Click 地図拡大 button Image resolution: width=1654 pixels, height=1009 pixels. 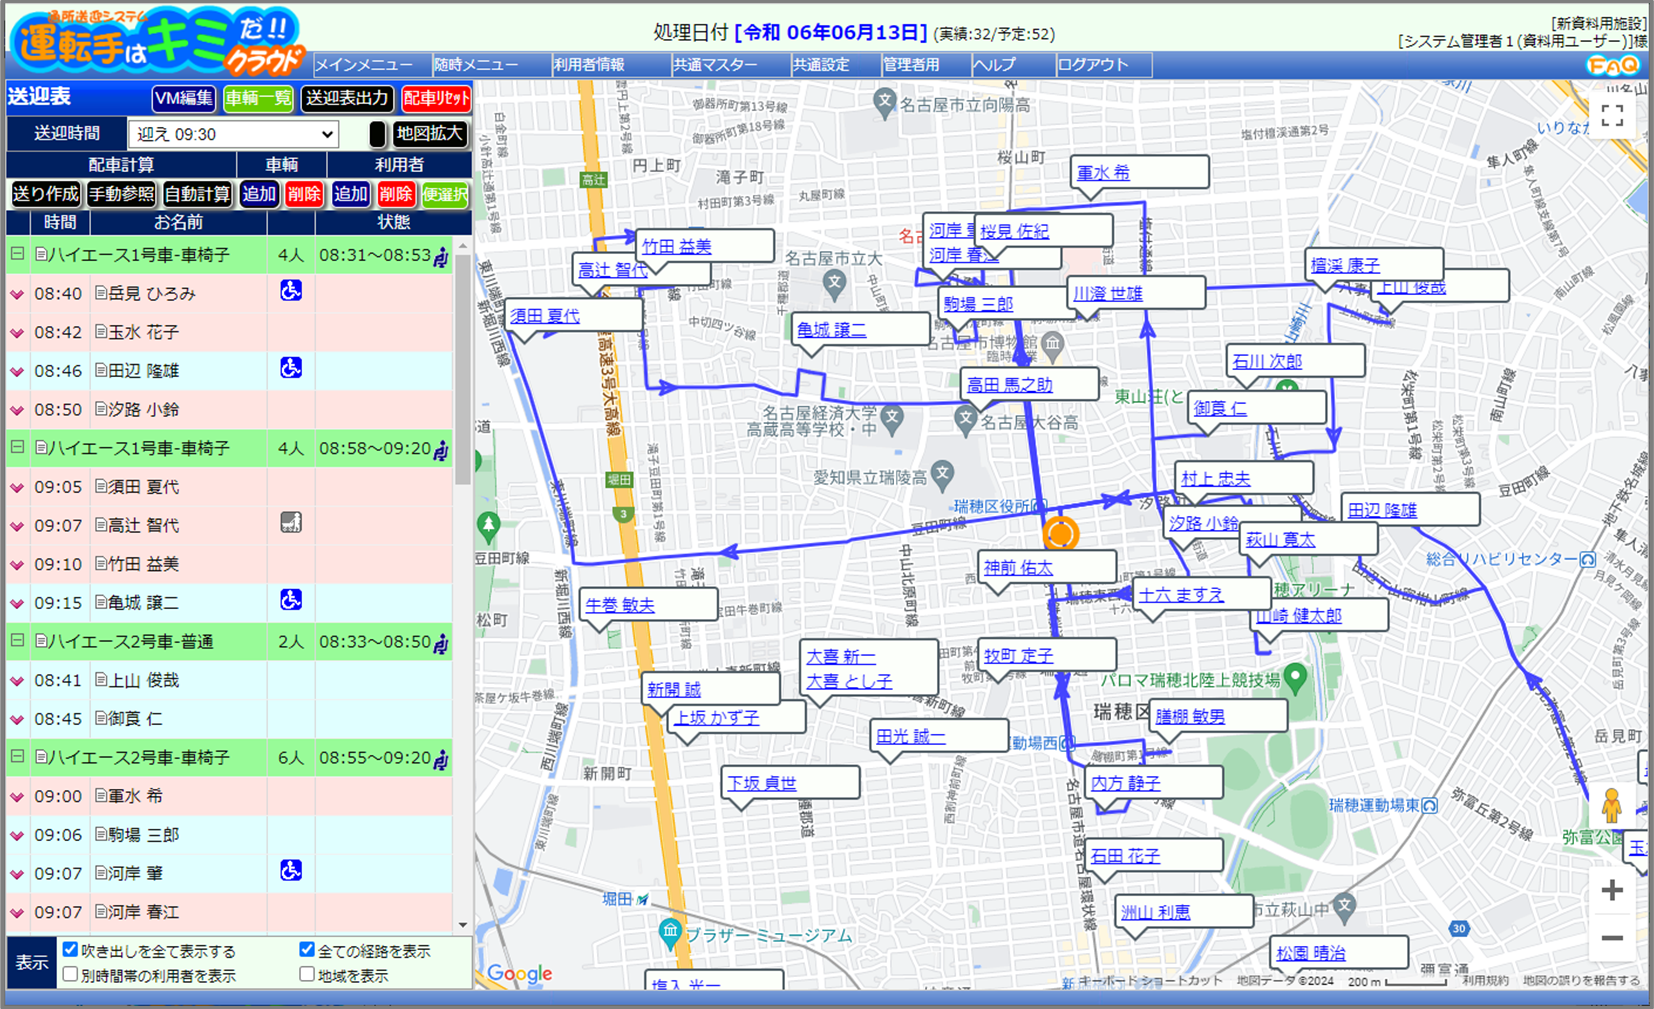429,134
